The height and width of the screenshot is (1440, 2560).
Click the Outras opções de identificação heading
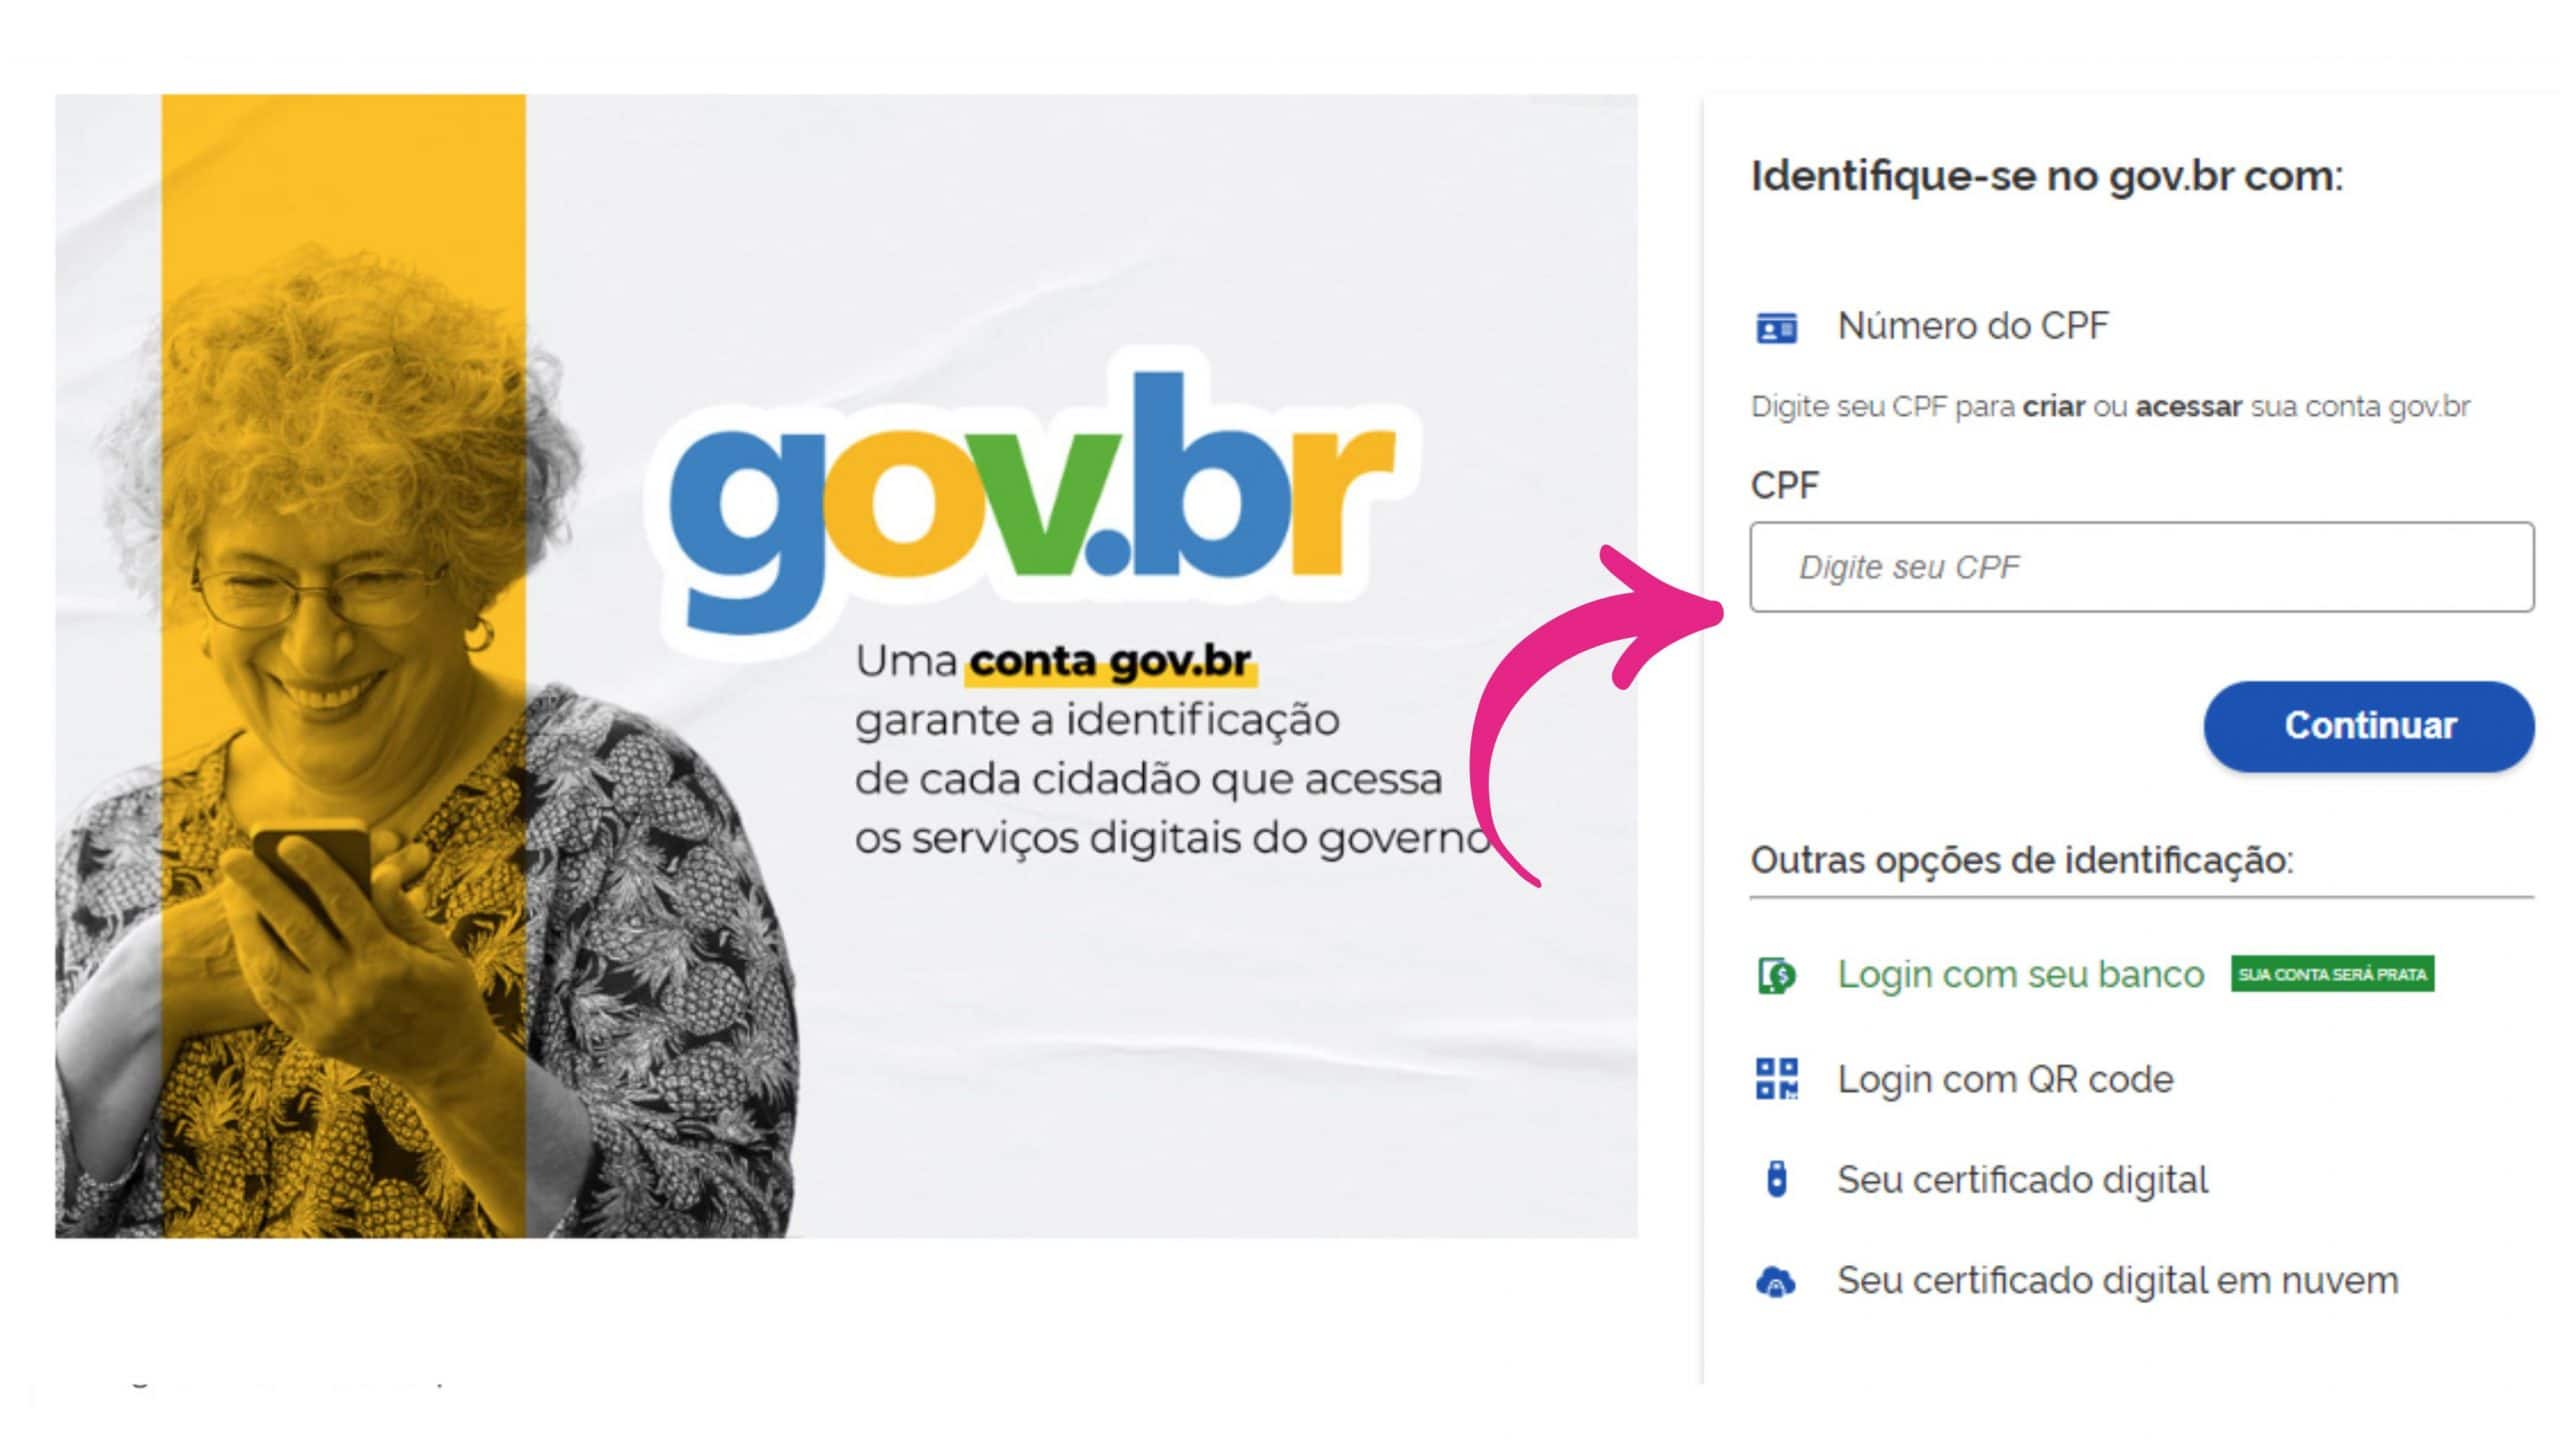(2022, 860)
